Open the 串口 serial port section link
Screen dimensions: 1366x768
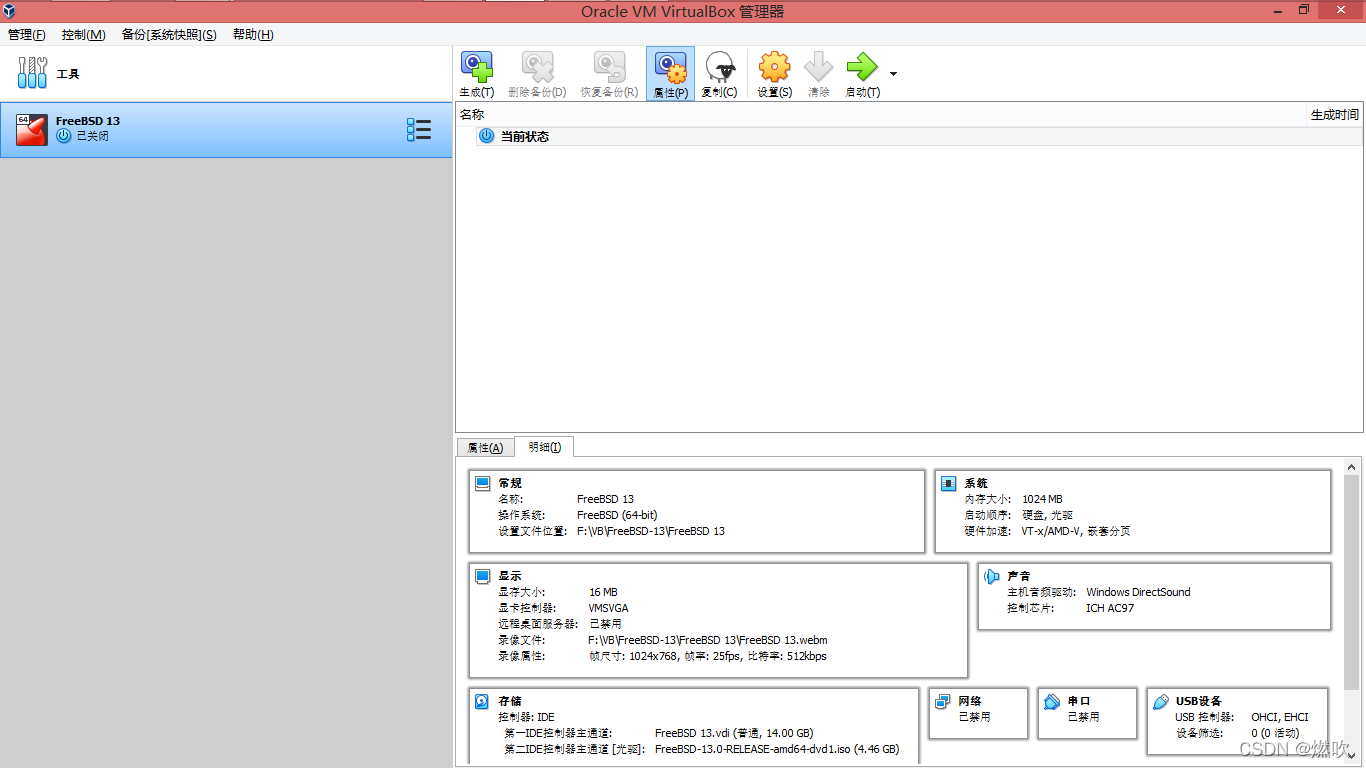coord(1079,701)
